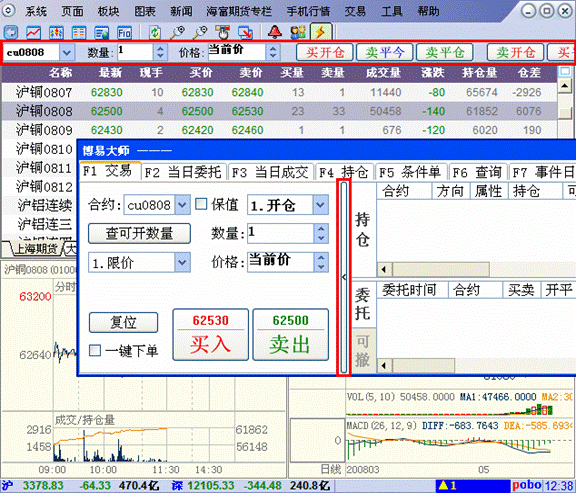Click the 沪铜0809 quote row
The image size is (576, 493).
279,130
